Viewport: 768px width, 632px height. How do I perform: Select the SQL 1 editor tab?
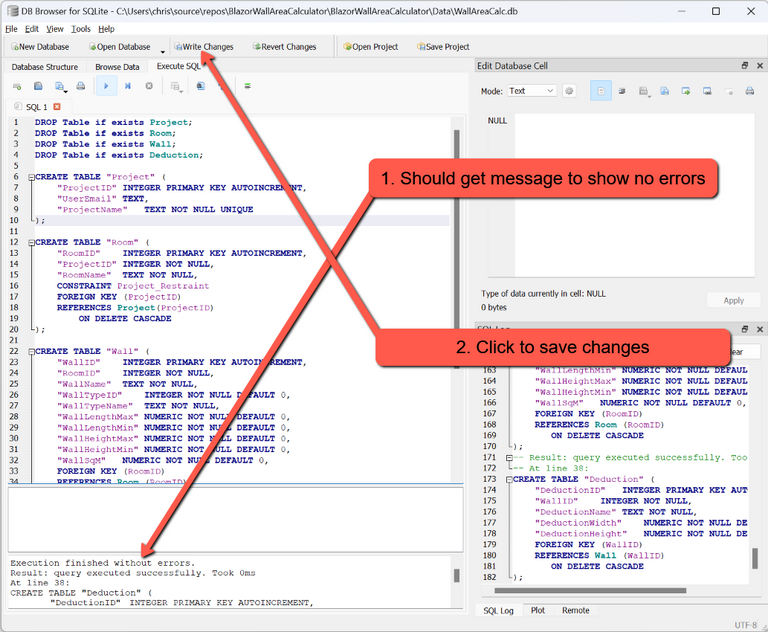36,107
